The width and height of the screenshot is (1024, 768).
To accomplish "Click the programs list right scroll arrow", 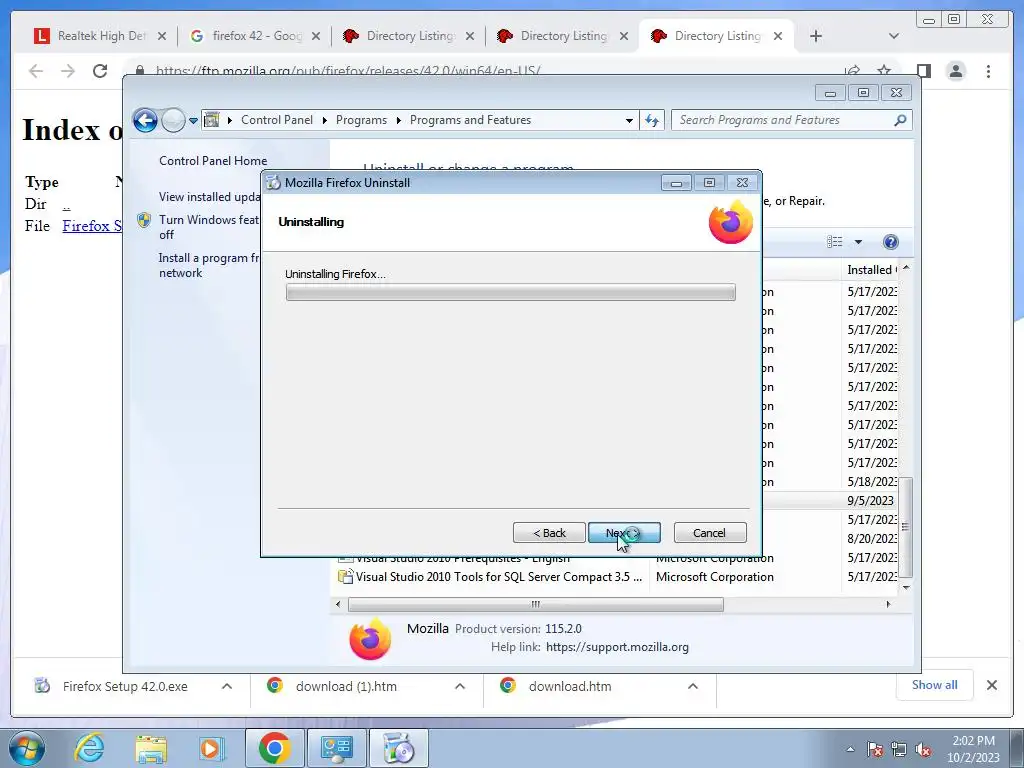I will click(x=888, y=605).
